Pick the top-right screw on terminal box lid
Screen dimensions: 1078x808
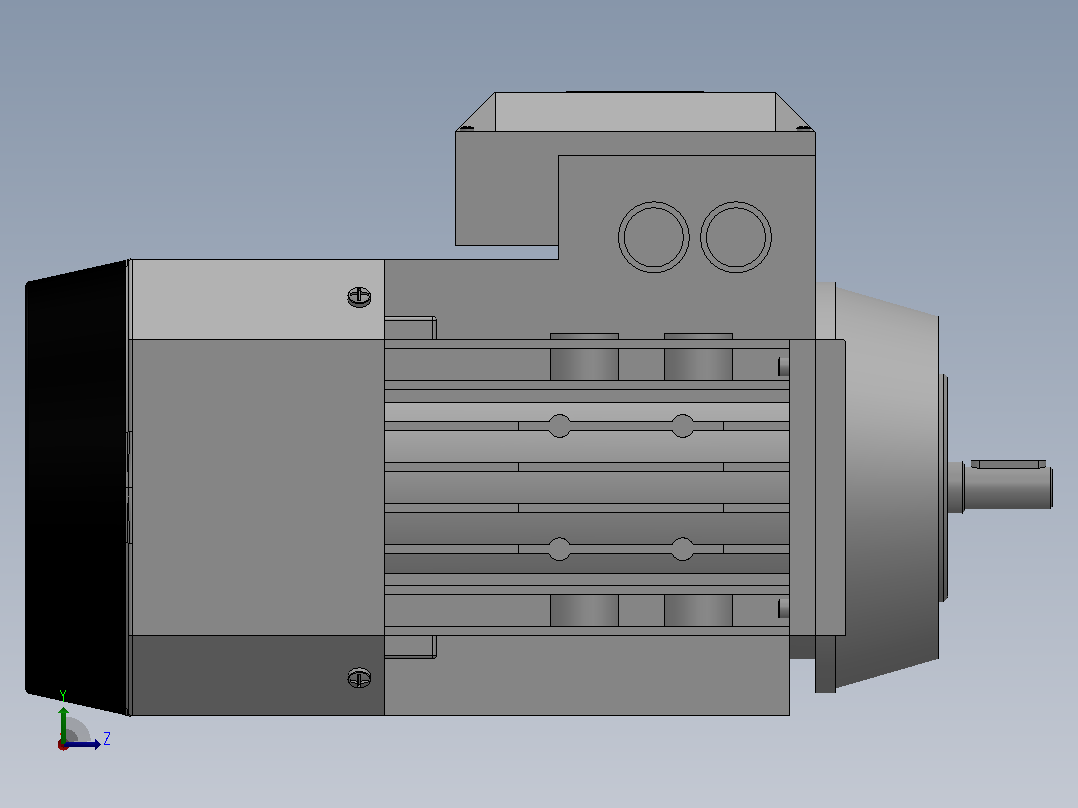click(x=803, y=127)
